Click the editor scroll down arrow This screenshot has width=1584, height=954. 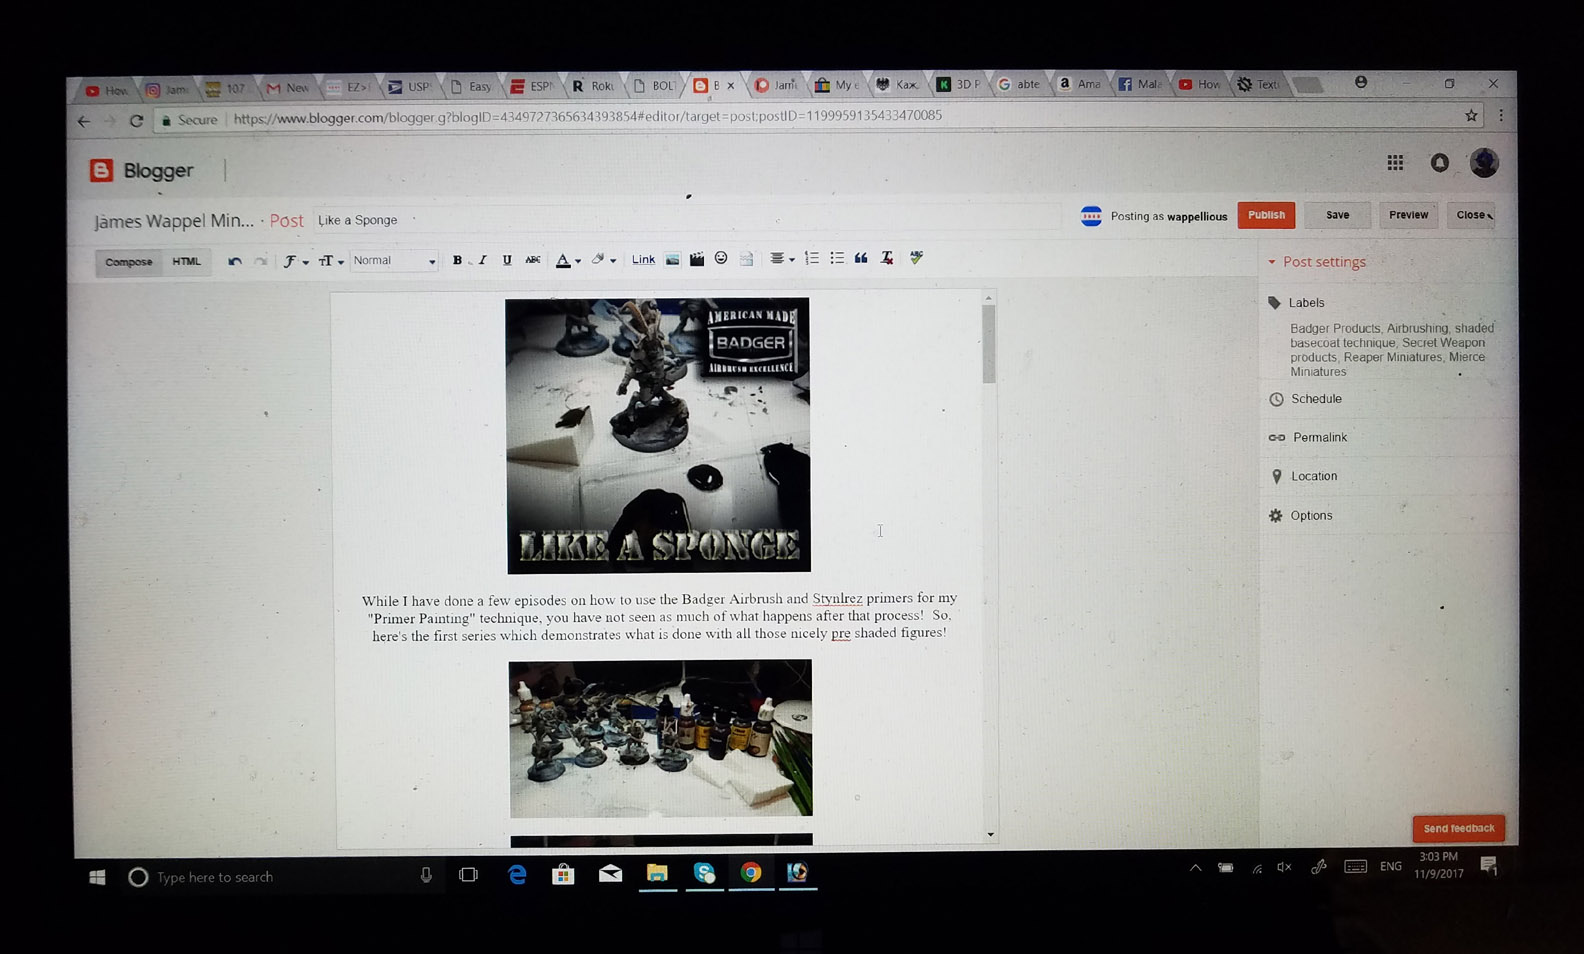[x=991, y=834]
